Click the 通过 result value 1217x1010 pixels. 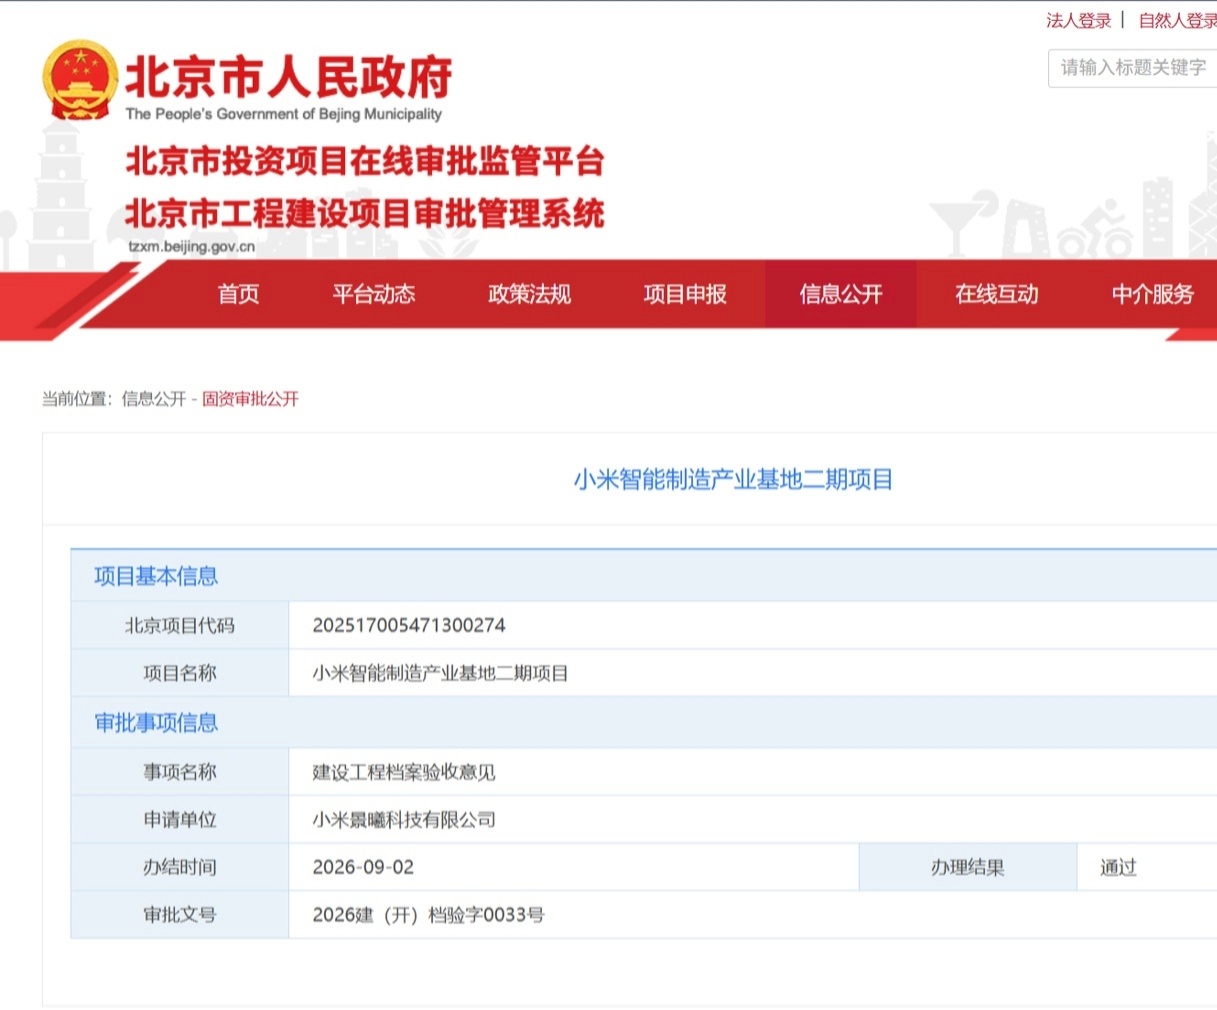click(1118, 867)
